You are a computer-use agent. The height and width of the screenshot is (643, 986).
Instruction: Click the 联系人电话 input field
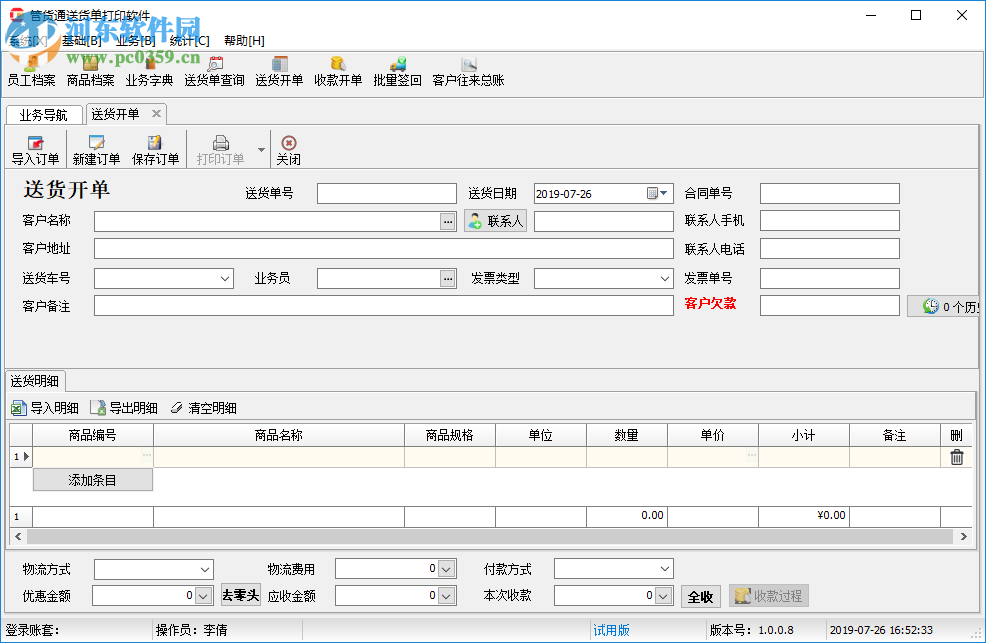(x=829, y=249)
